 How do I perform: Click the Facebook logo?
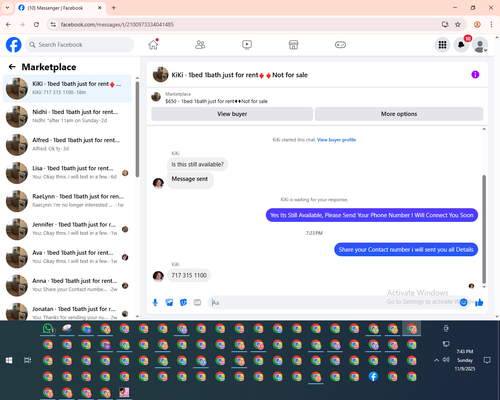tap(14, 45)
